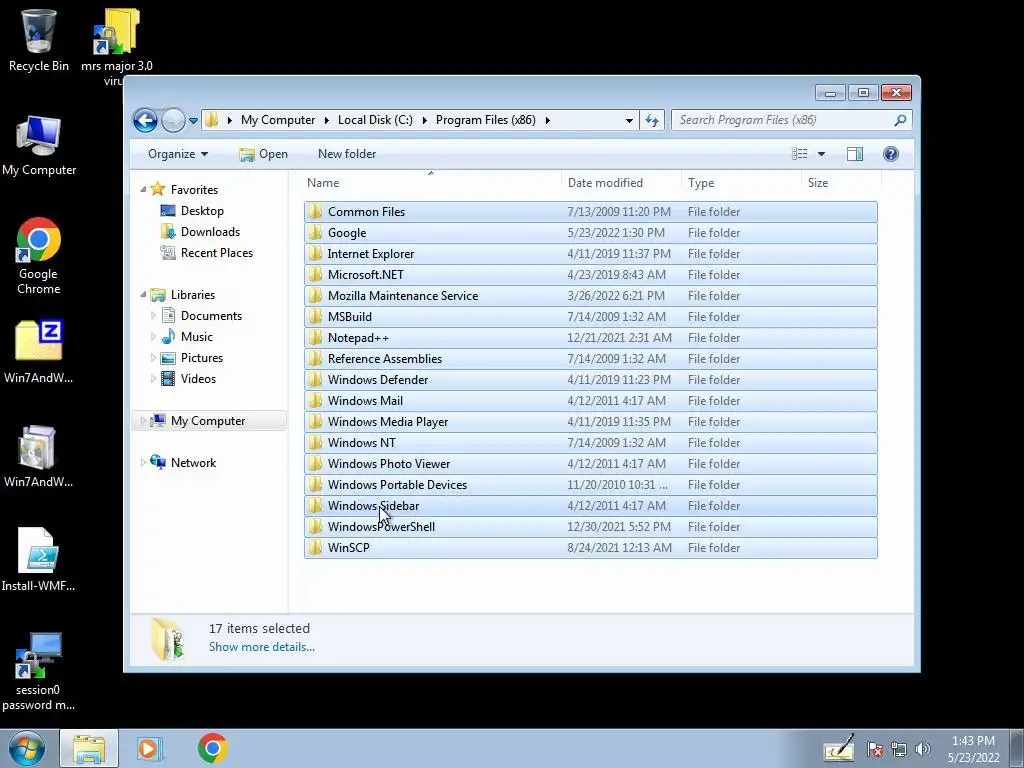This screenshot has width=1024, height=768.
Task: Open the Organize dropdown menu
Action: (178, 154)
